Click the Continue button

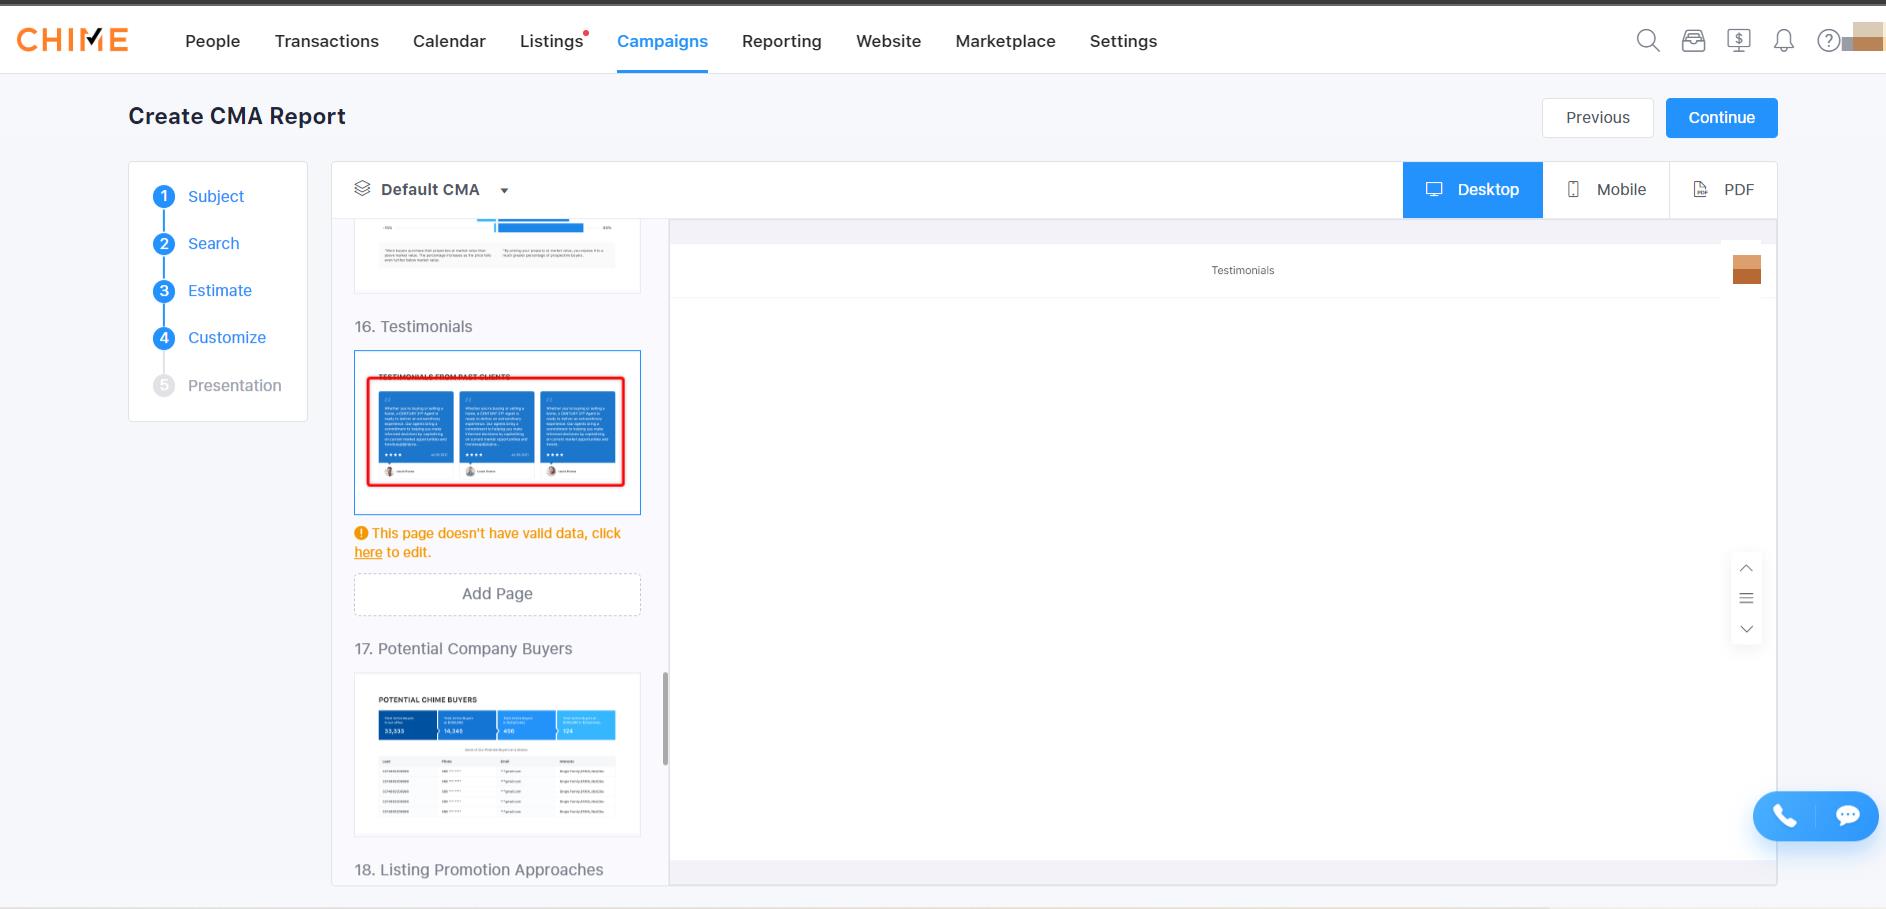(x=1721, y=118)
